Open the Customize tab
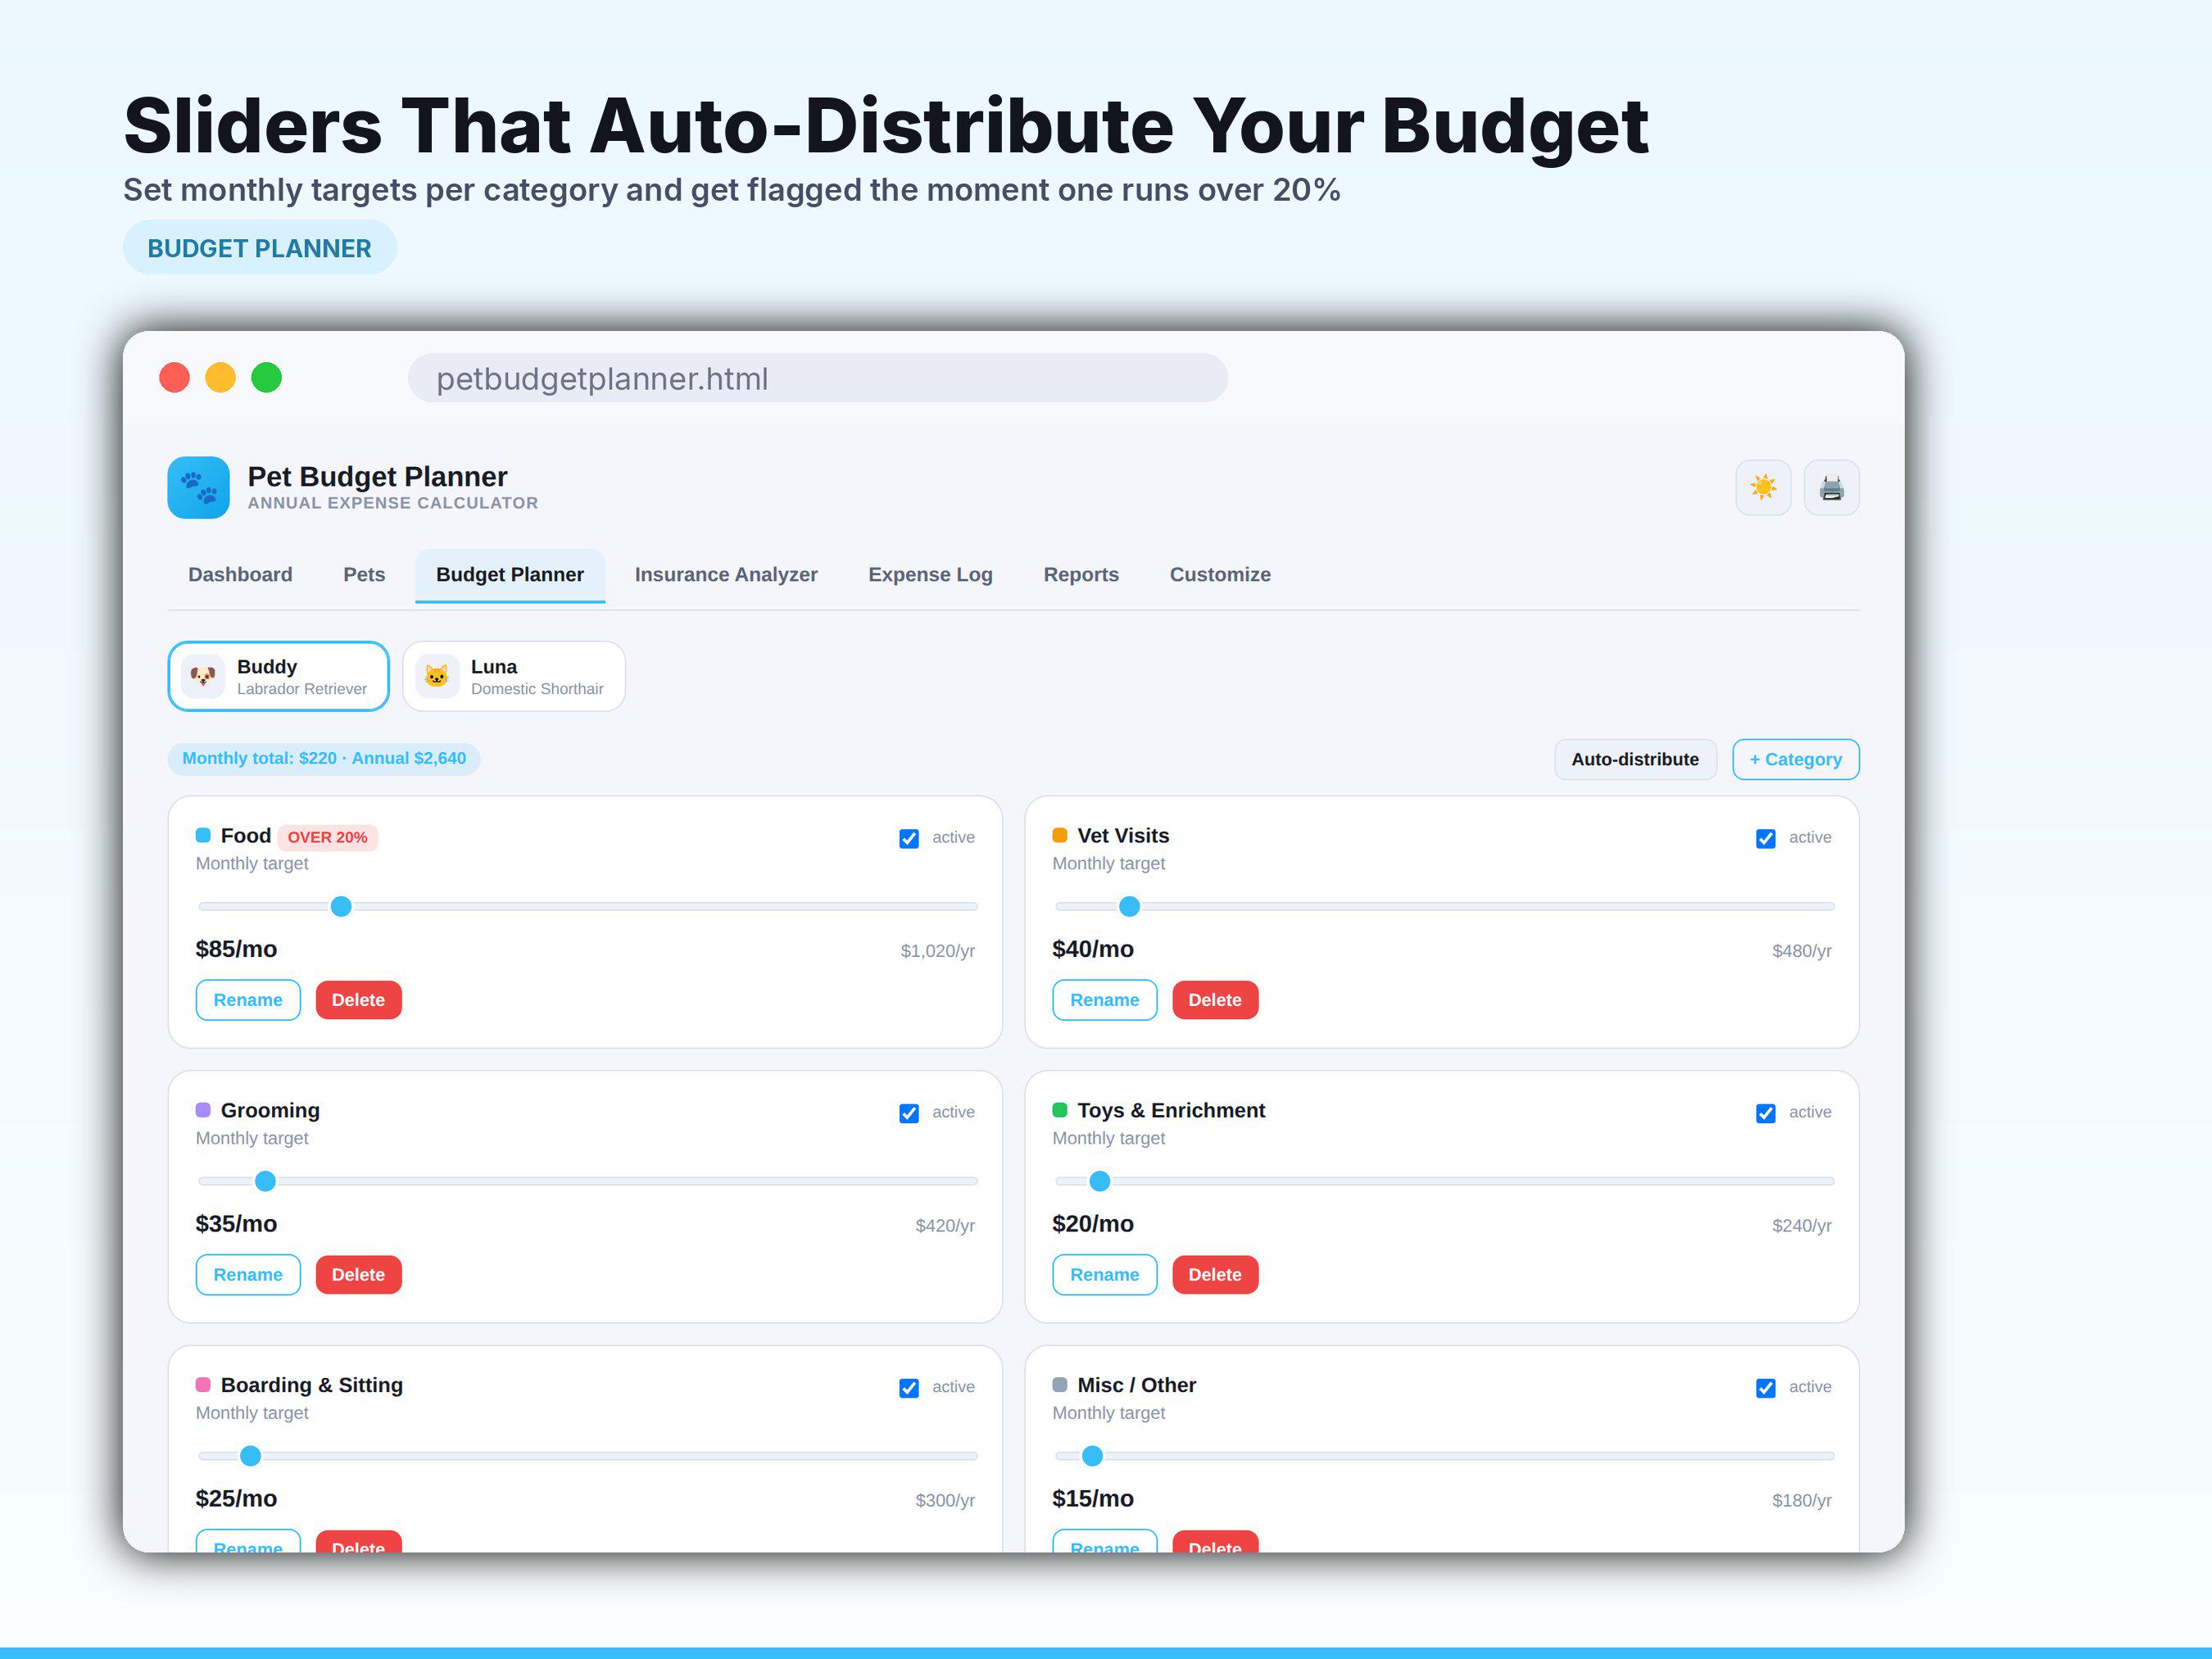 pos(1220,575)
